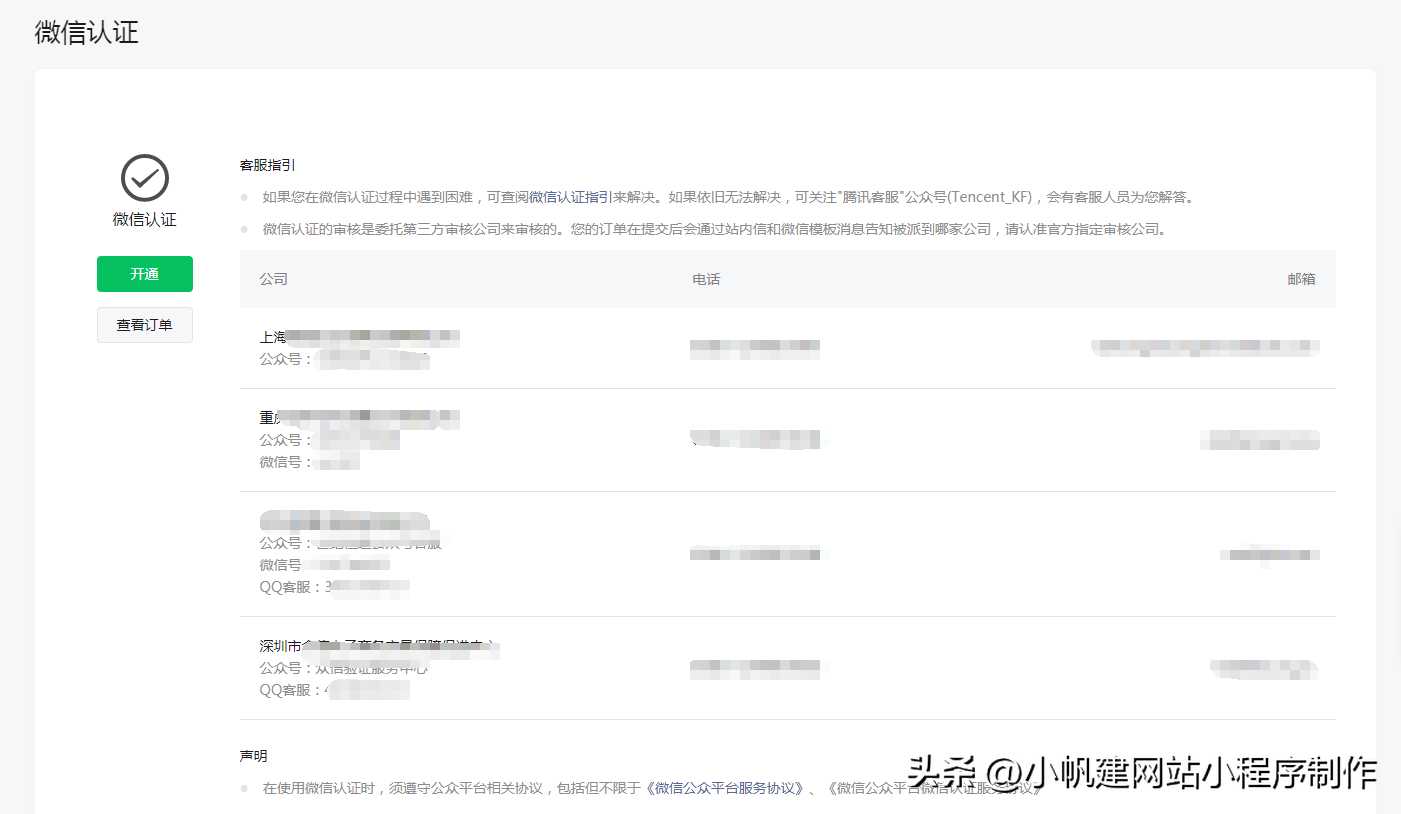Click the company name starting with 深圳市
This screenshot has height=814, width=1401.
click(x=379, y=647)
